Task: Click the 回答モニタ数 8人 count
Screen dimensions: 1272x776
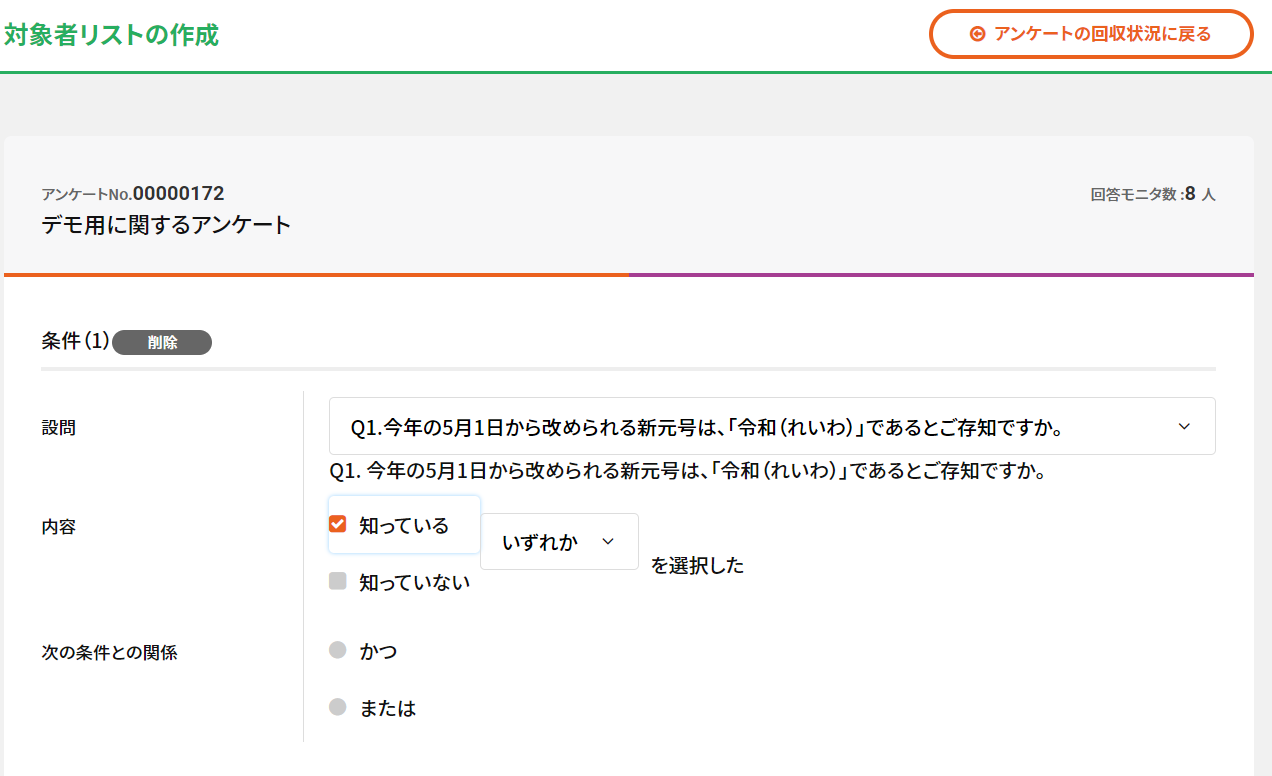Action: [1153, 194]
